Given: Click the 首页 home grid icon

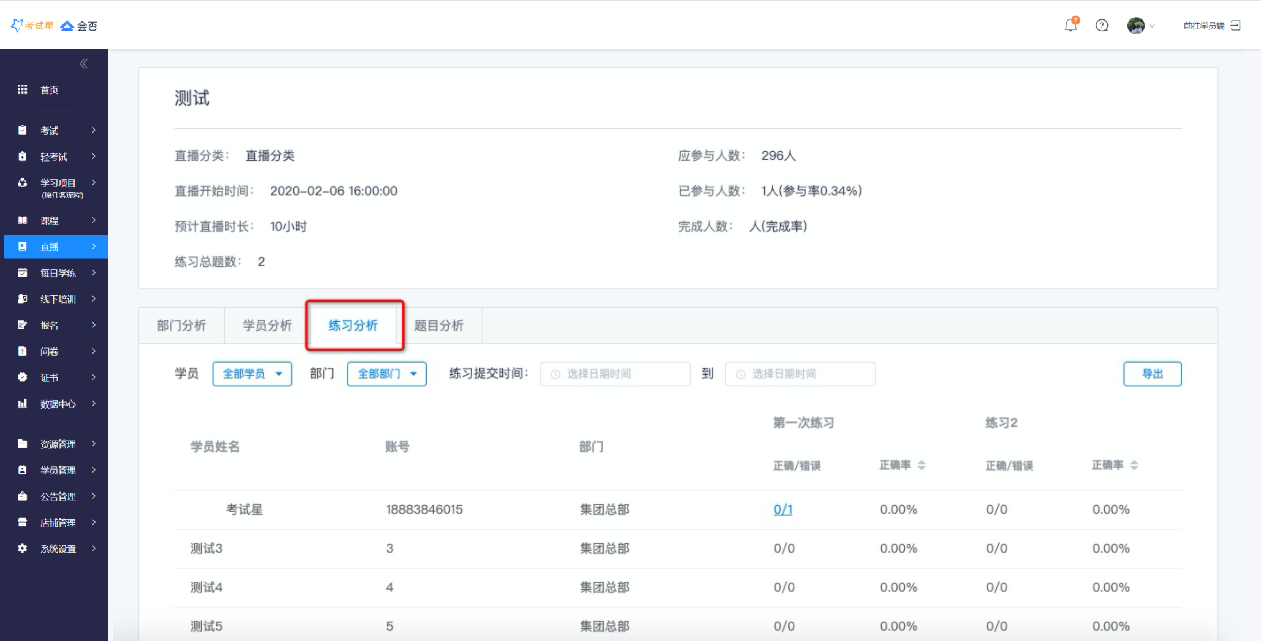Looking at the screenshot, I should [x=22, y=90].
